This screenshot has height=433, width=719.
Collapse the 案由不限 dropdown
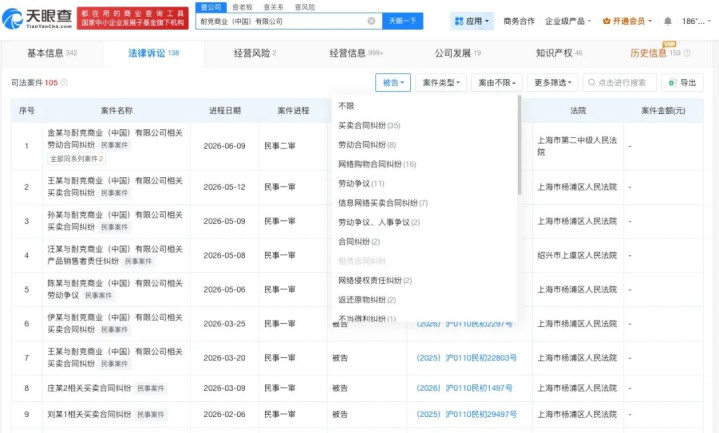pos(497,83)
